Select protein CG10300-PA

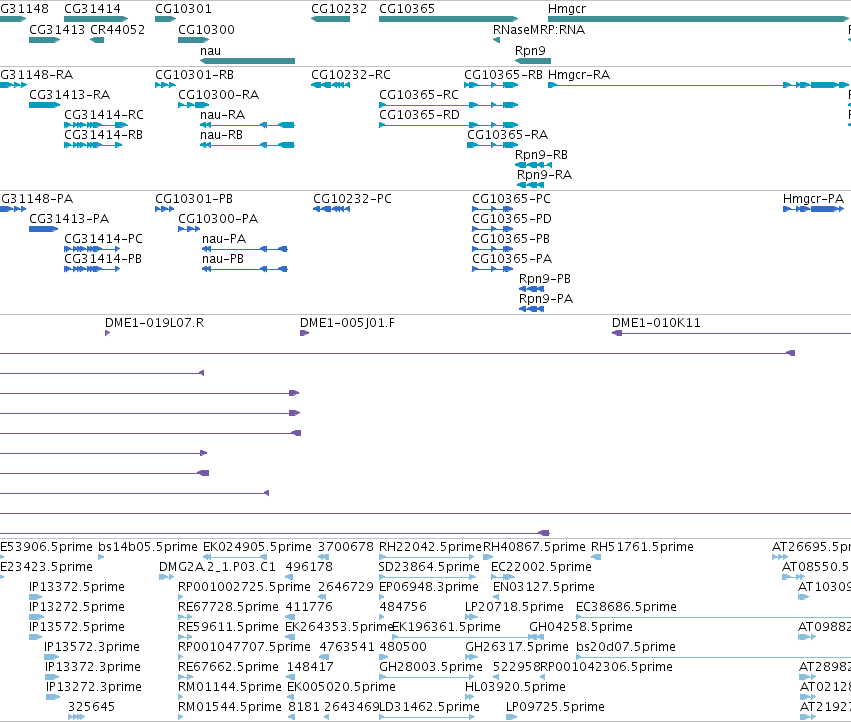(x=189, y=229)
